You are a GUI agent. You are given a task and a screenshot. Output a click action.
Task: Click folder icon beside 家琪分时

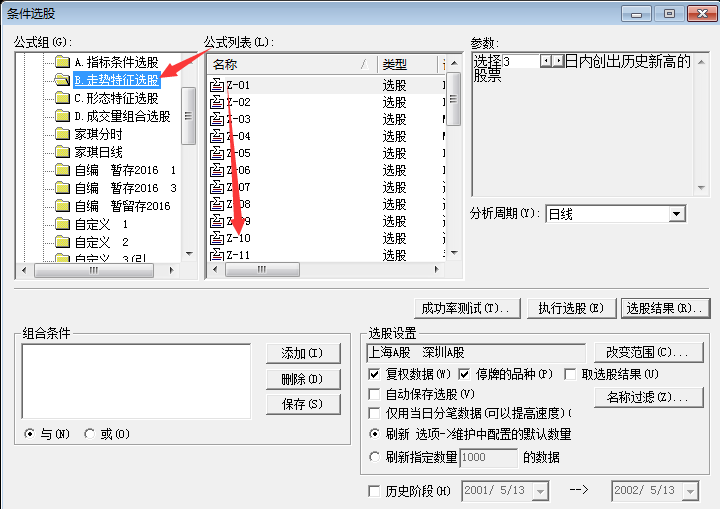click(x=62, y=134)
